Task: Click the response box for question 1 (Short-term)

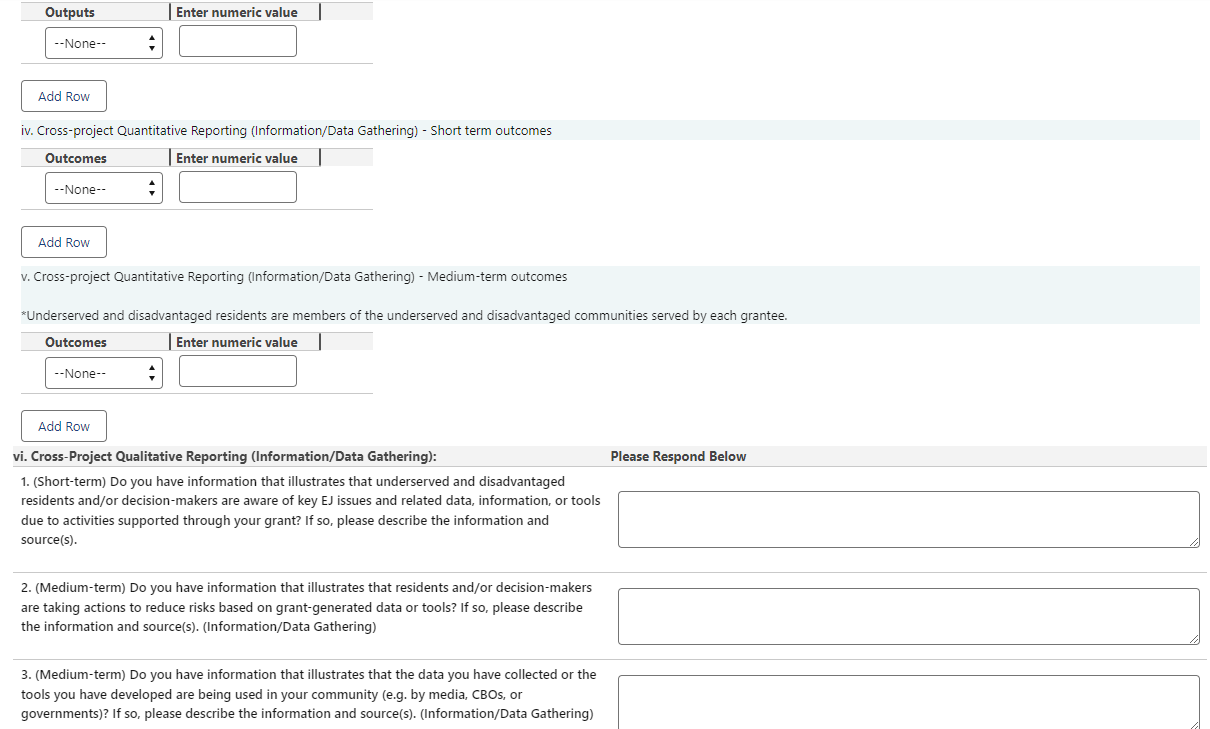Action: click(x=908, y=519)
